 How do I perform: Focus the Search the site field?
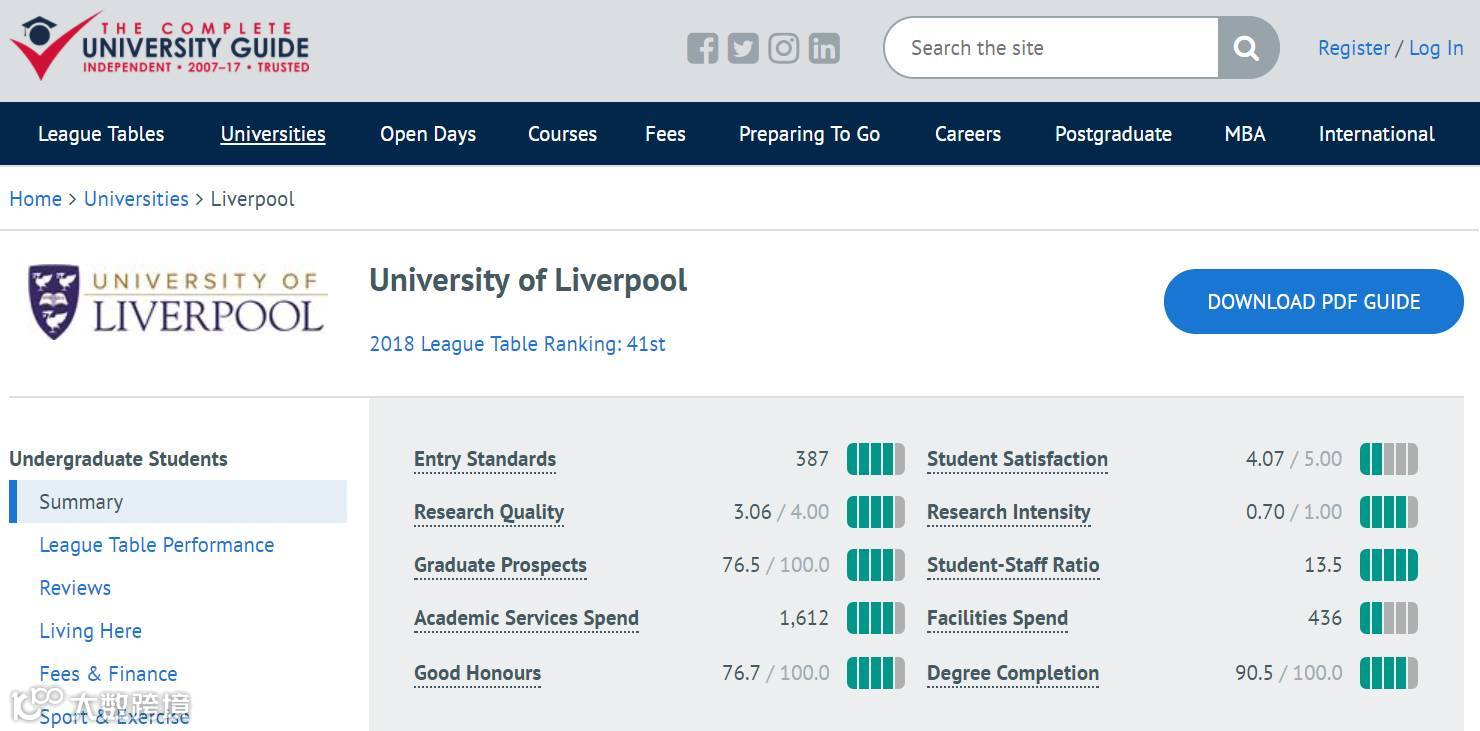pos(1051,48)
